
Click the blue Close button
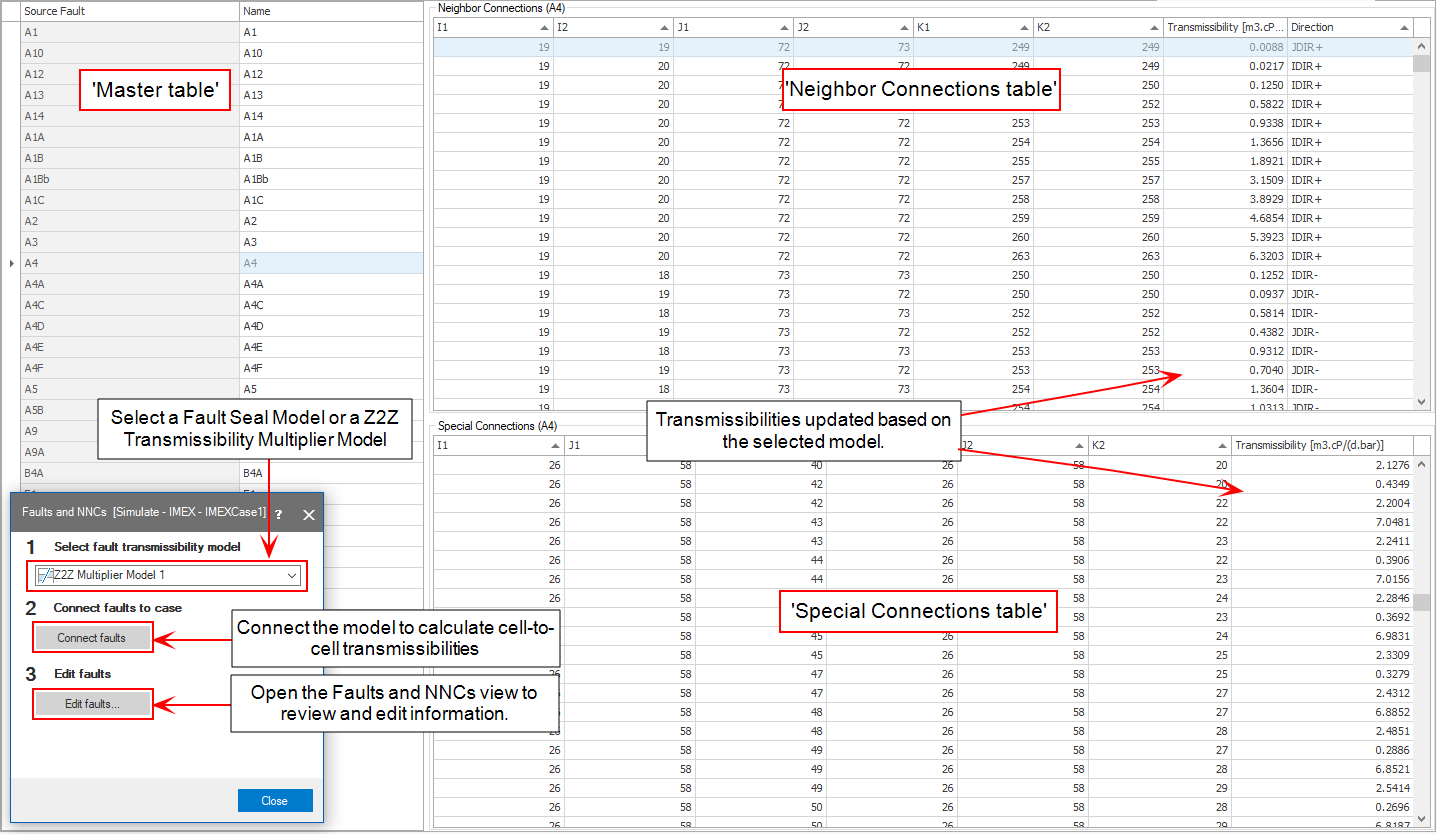point(275,801)
